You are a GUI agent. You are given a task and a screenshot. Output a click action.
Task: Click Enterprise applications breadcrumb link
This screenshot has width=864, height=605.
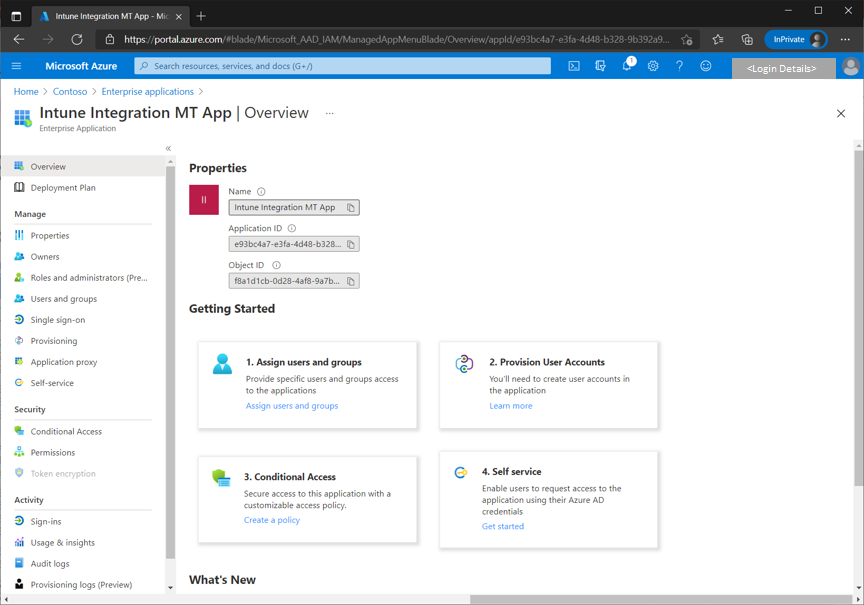[x=148, y=91]
